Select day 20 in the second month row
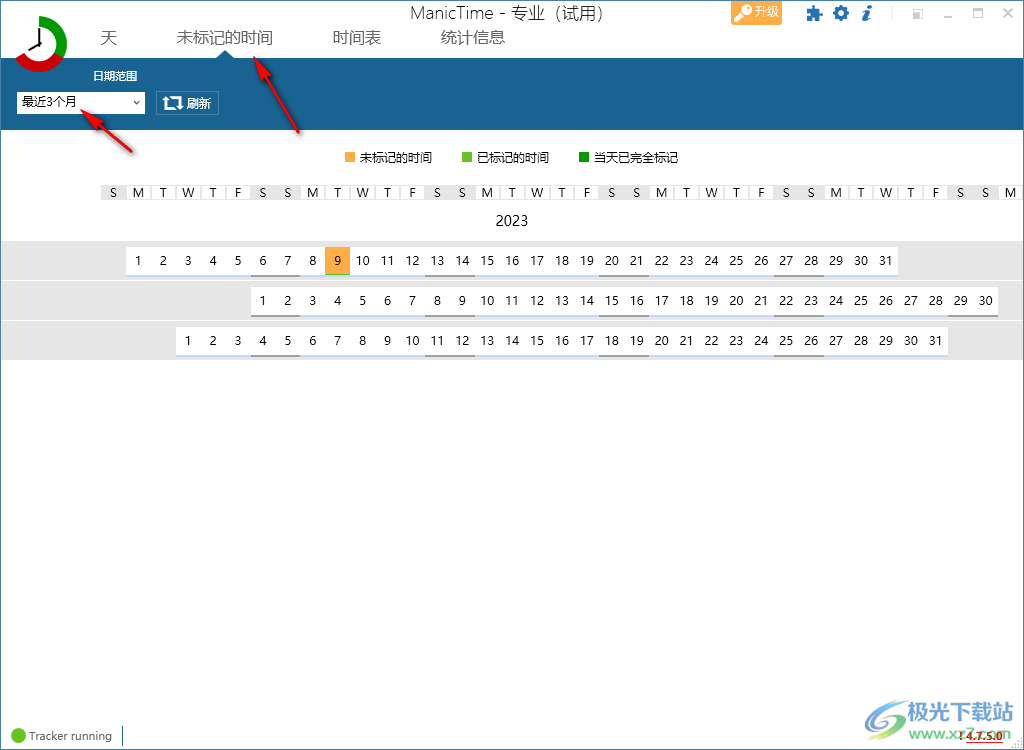 (x=736, y=301)
